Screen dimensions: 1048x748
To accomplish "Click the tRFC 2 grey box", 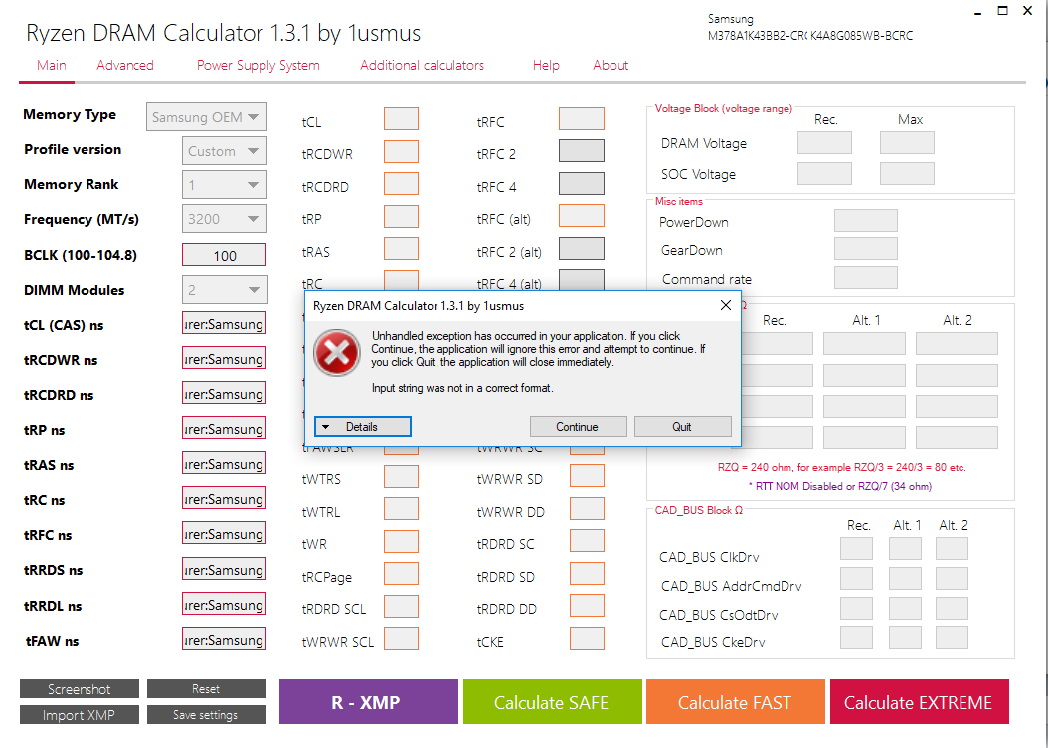I will [x=581, y=150].
